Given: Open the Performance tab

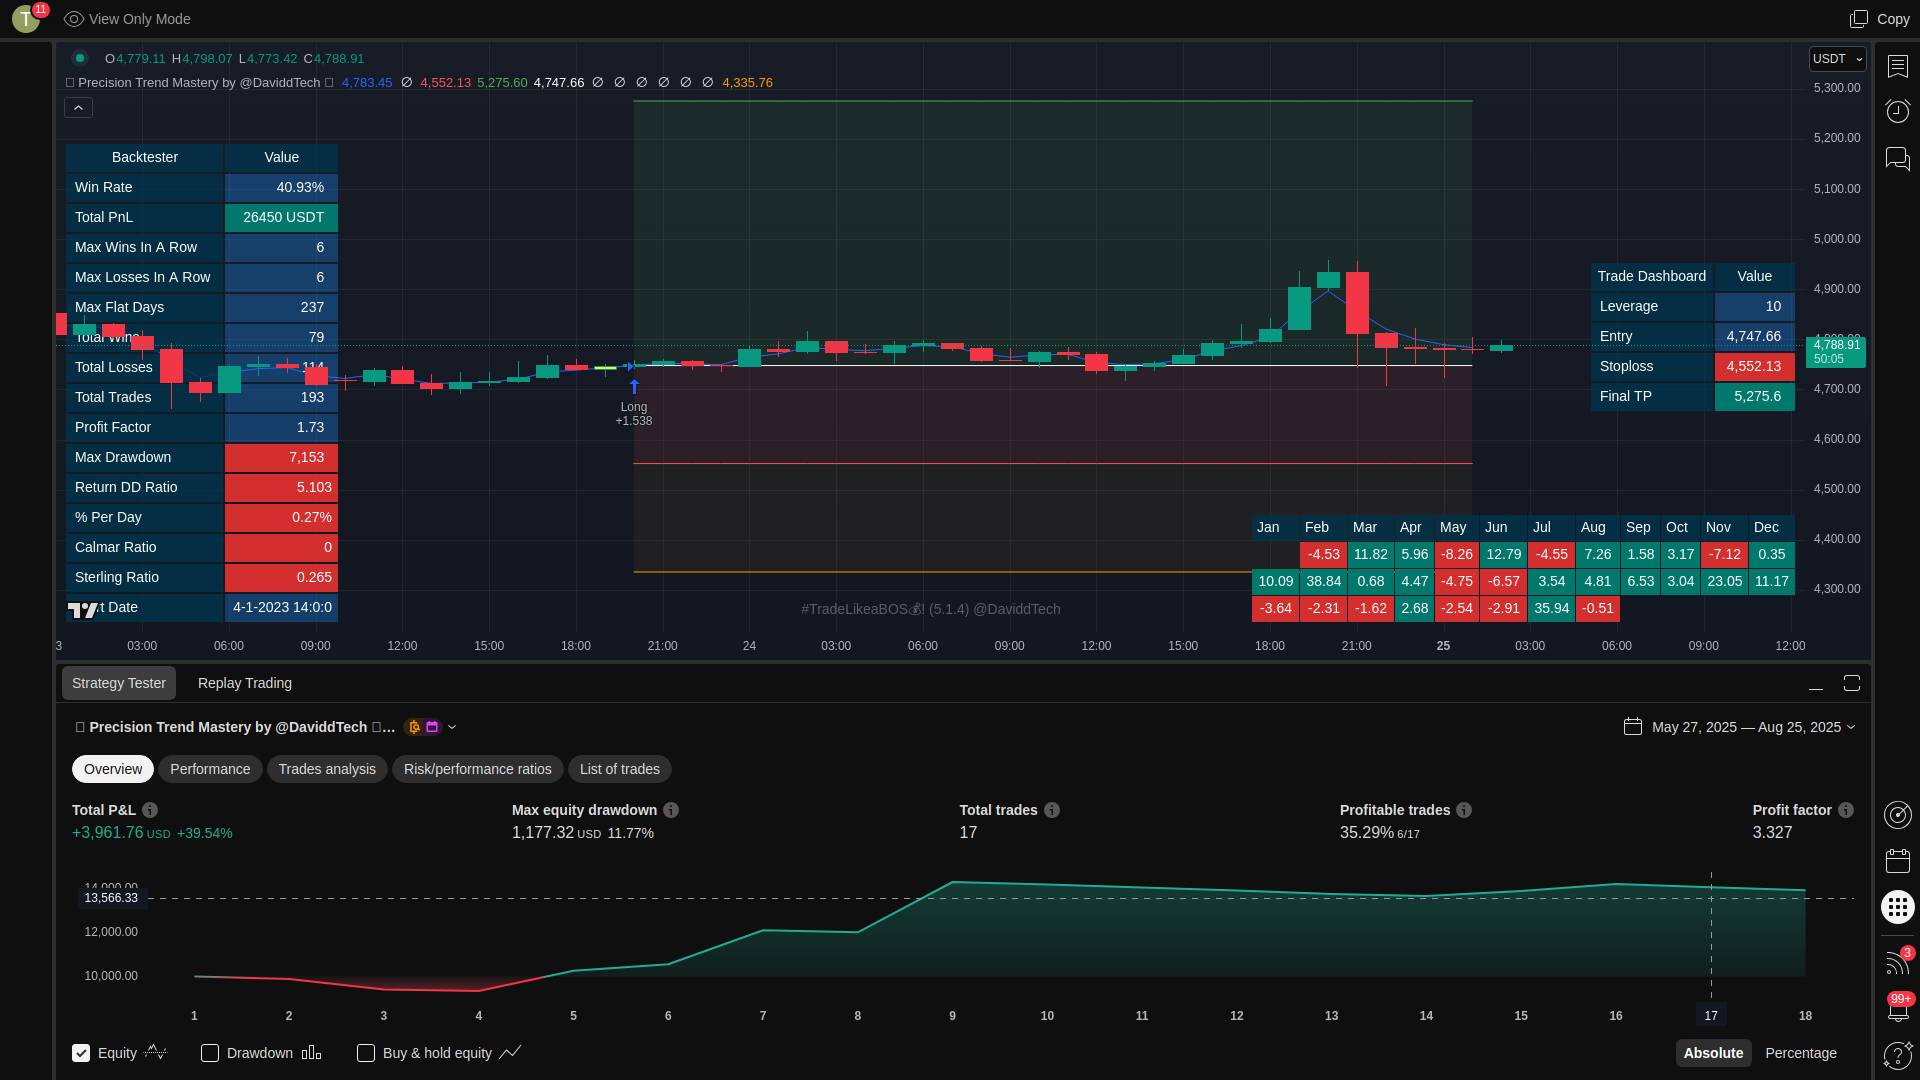Looking at the screenshot, I should point(210,769).
